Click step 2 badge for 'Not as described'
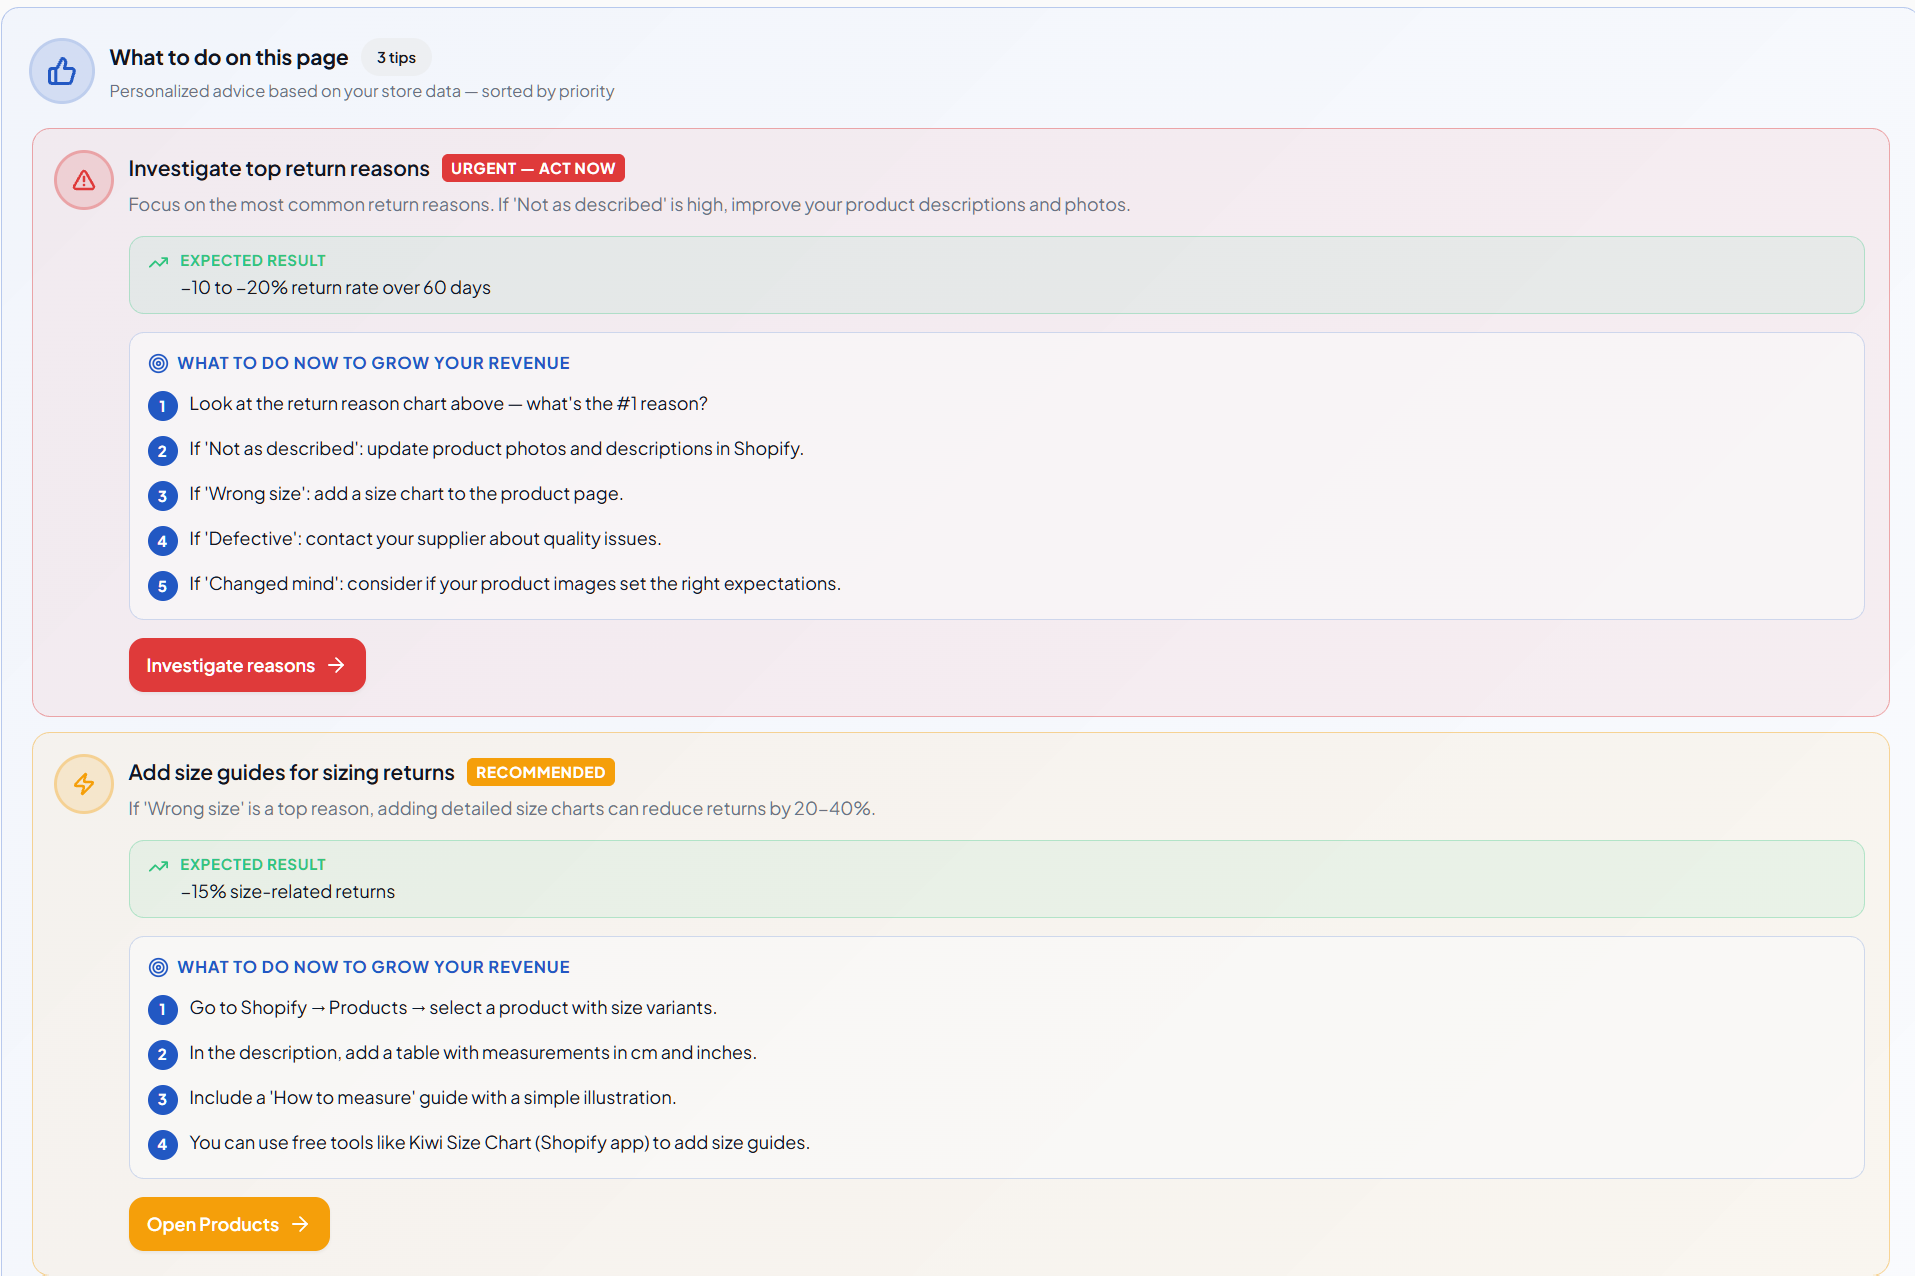Screen dimensions: 1915x1276 (162, 451)
